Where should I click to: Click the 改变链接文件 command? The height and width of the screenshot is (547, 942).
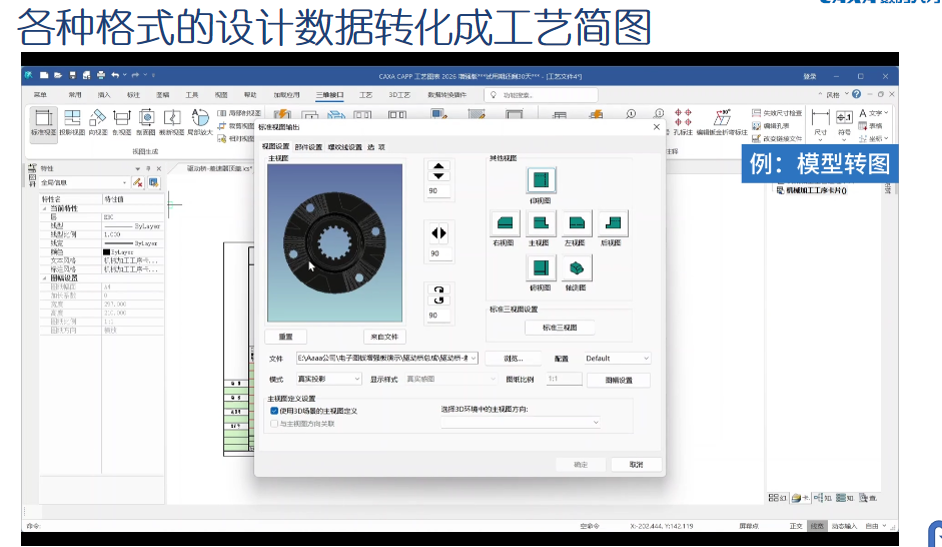tap(777, 139)
